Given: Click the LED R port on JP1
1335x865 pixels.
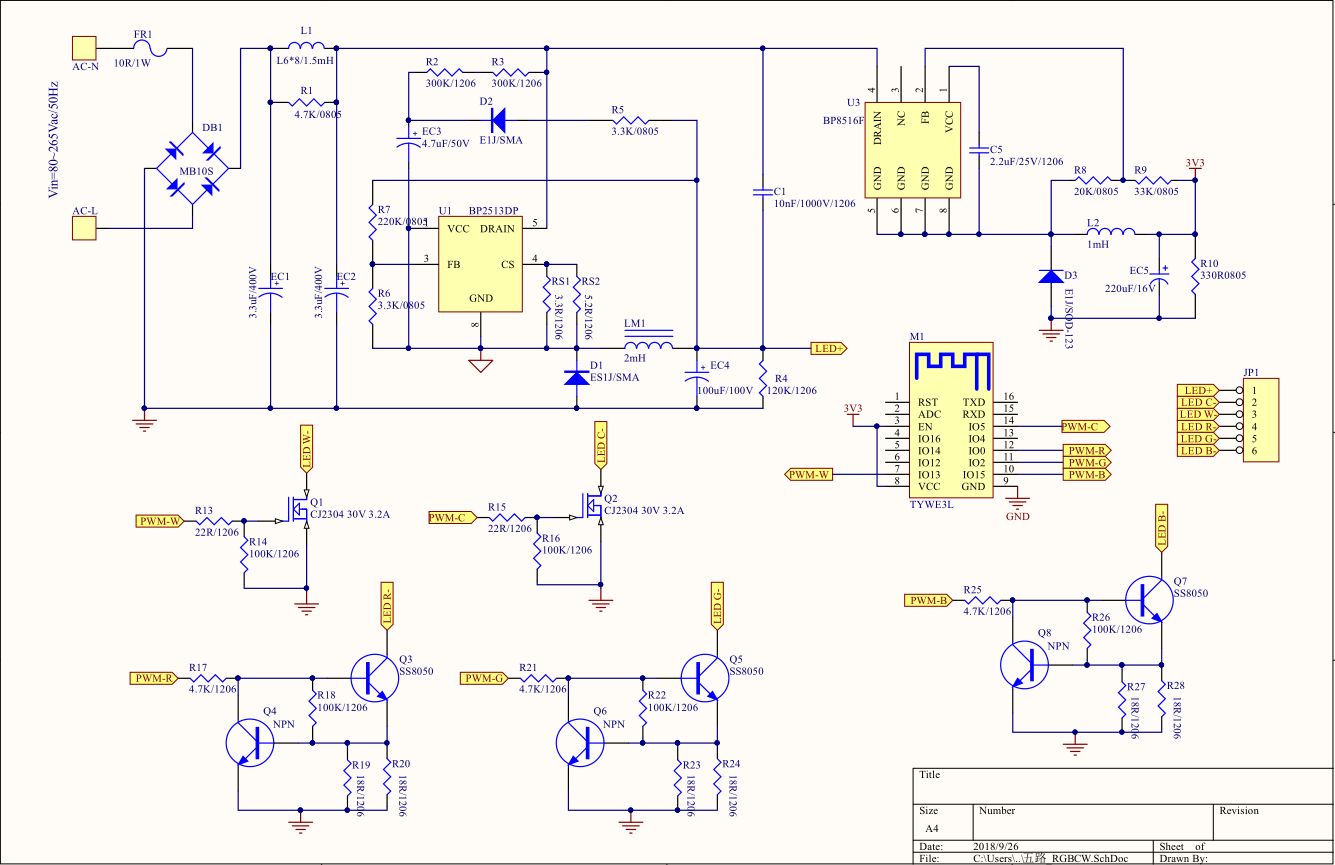Looking at the screenshot, I should [1198, 426].
